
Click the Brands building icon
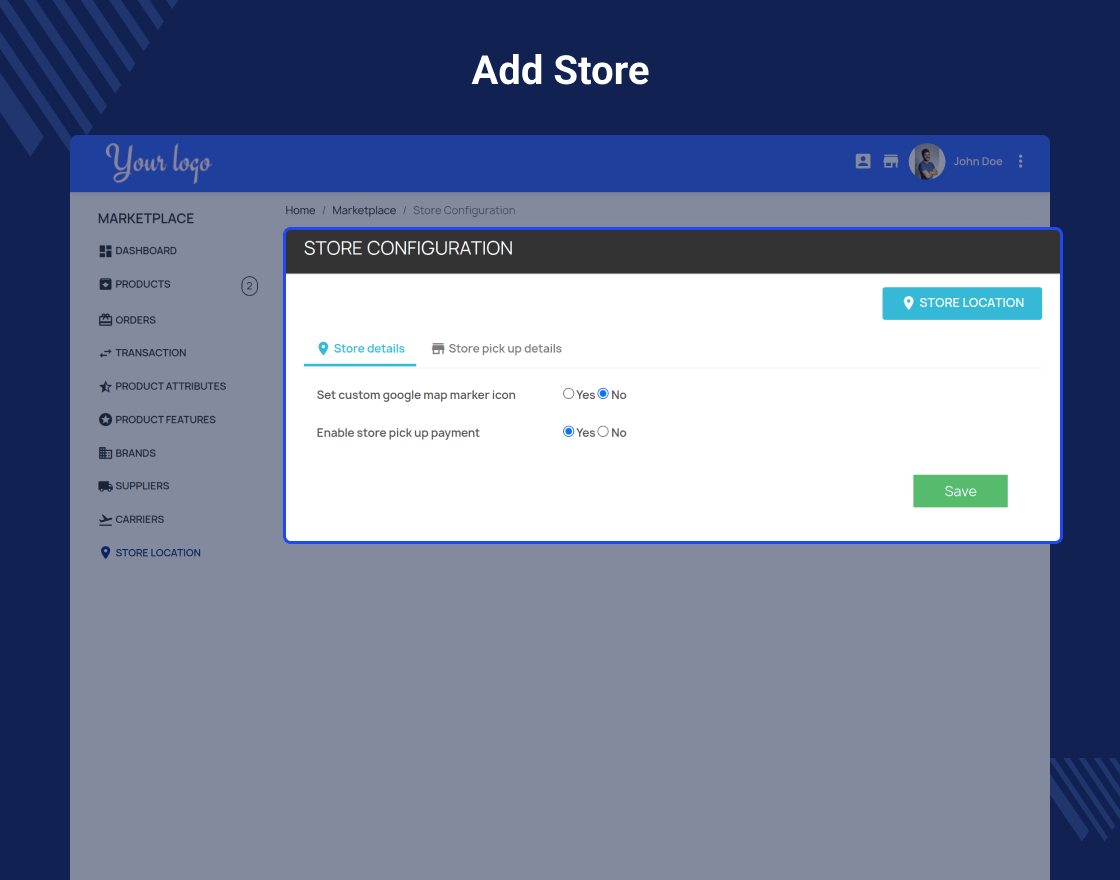pyautogui.click(x=105, y=453)
